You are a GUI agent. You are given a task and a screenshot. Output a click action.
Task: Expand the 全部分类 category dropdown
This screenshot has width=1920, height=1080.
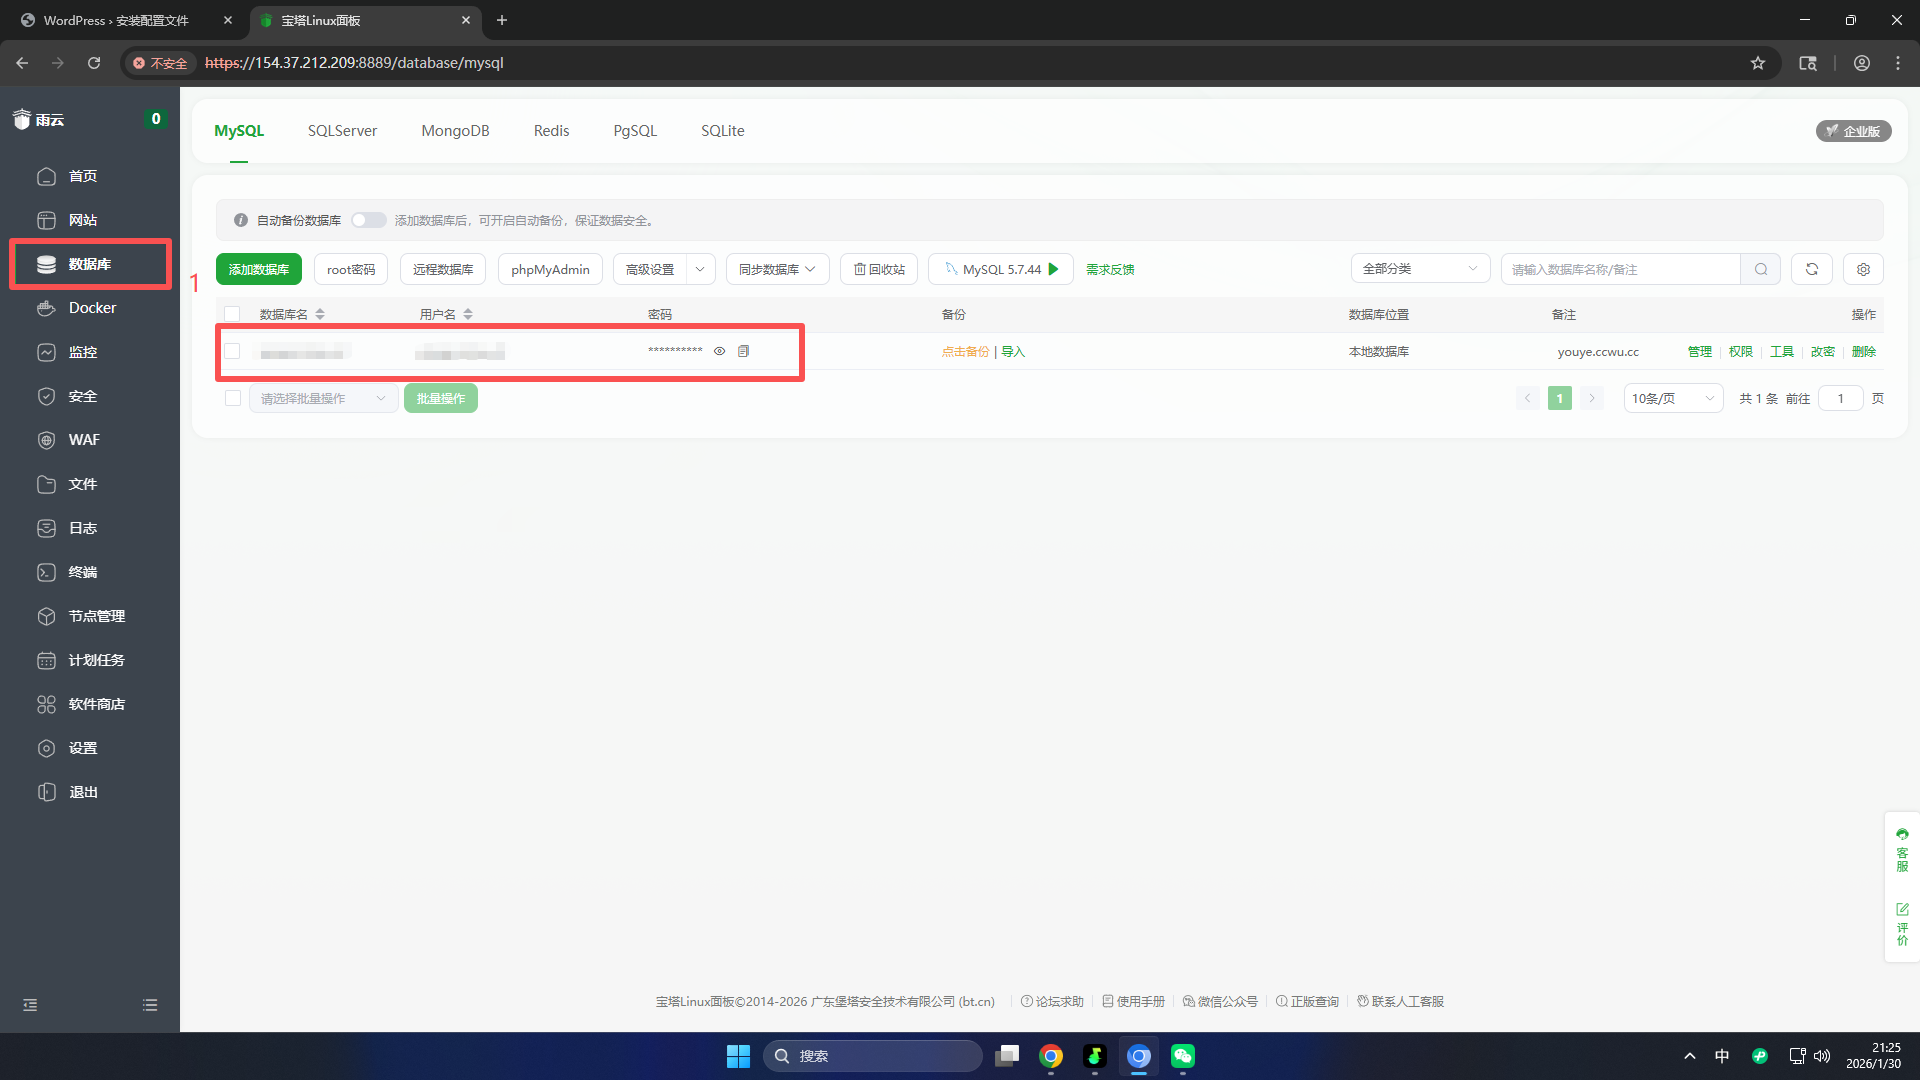1419,269
